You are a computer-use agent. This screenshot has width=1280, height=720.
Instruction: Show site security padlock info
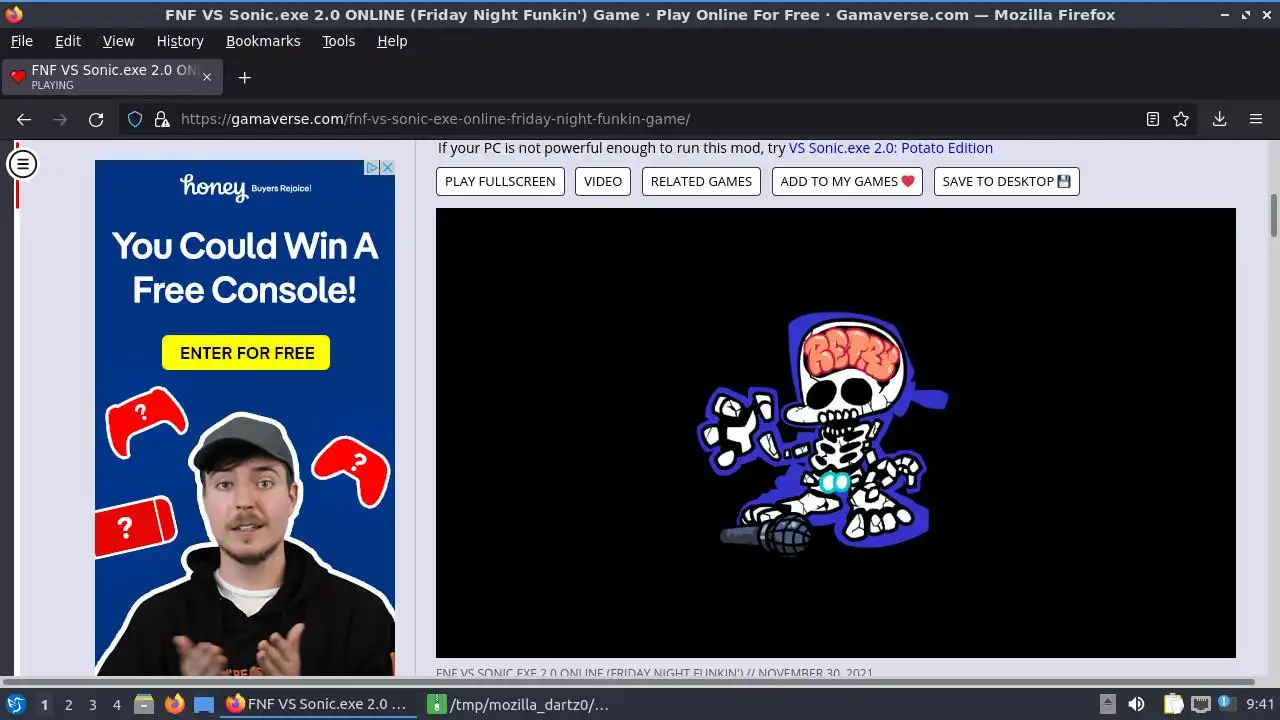click(x=162, y=119)
